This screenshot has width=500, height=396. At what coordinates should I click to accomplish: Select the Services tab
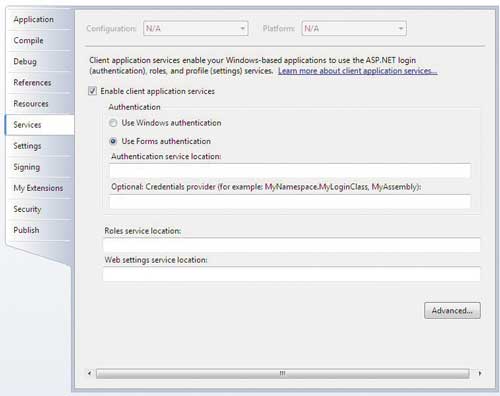point(39,125)
